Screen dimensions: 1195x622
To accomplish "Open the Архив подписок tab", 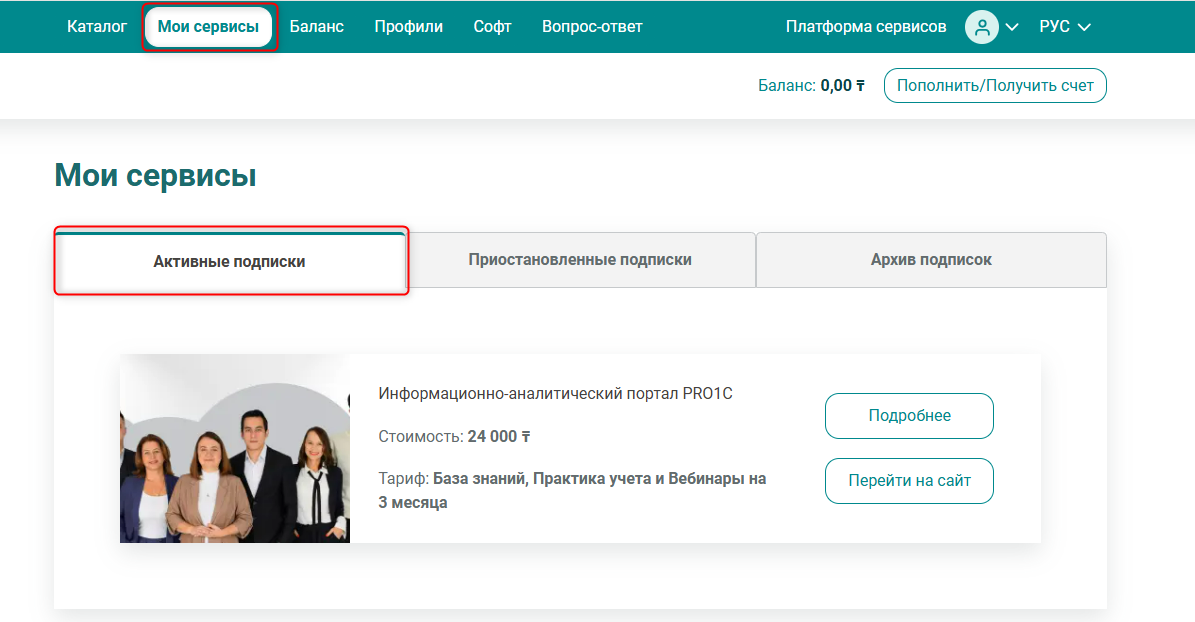I will [x=931, y=260].
